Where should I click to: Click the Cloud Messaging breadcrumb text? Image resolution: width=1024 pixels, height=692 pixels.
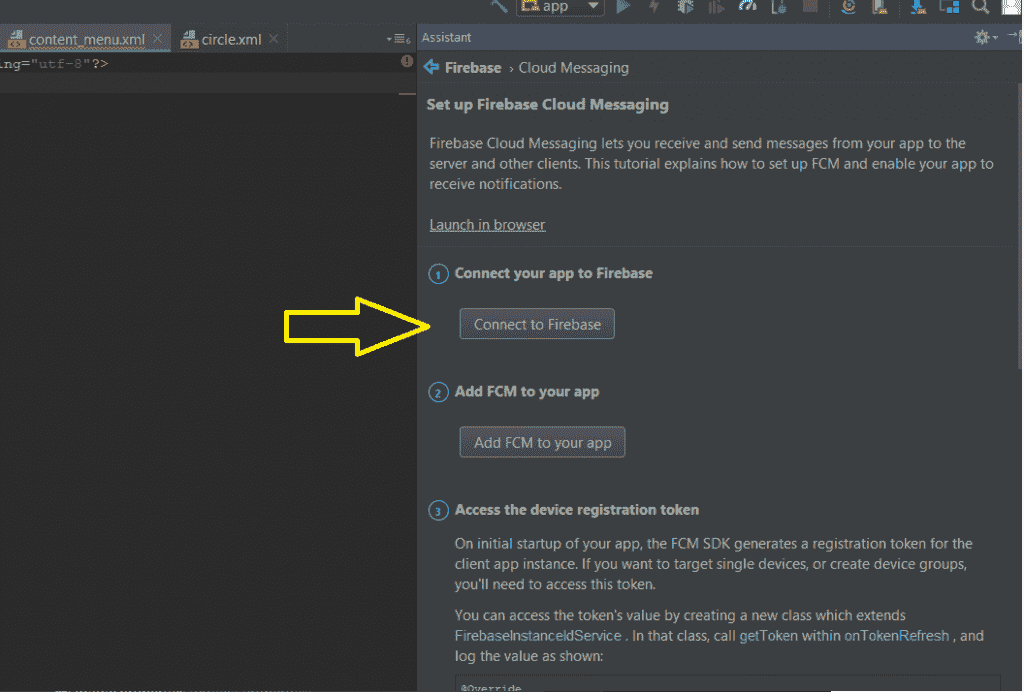tap(573, 68)
